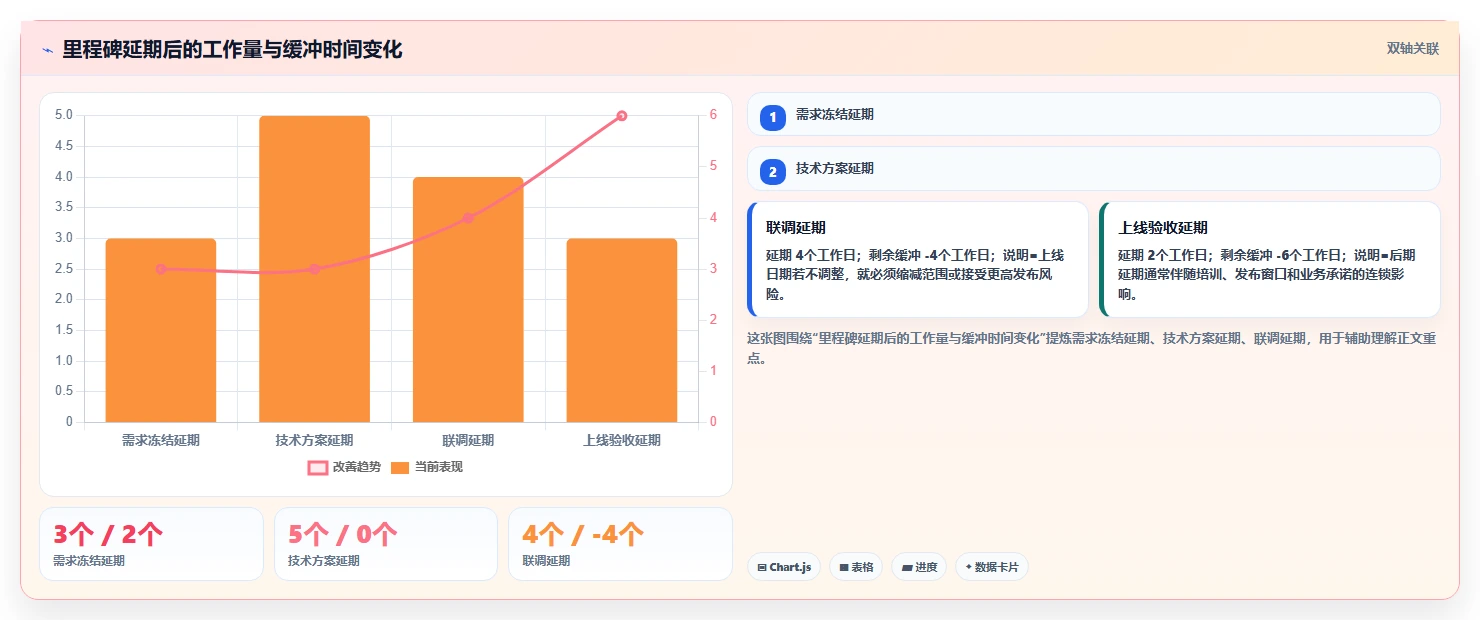Click the orange 当前表现 legend swatch
Viewport: 1480px width, 620px height.
pyautogui.click(x=400, y=467)
